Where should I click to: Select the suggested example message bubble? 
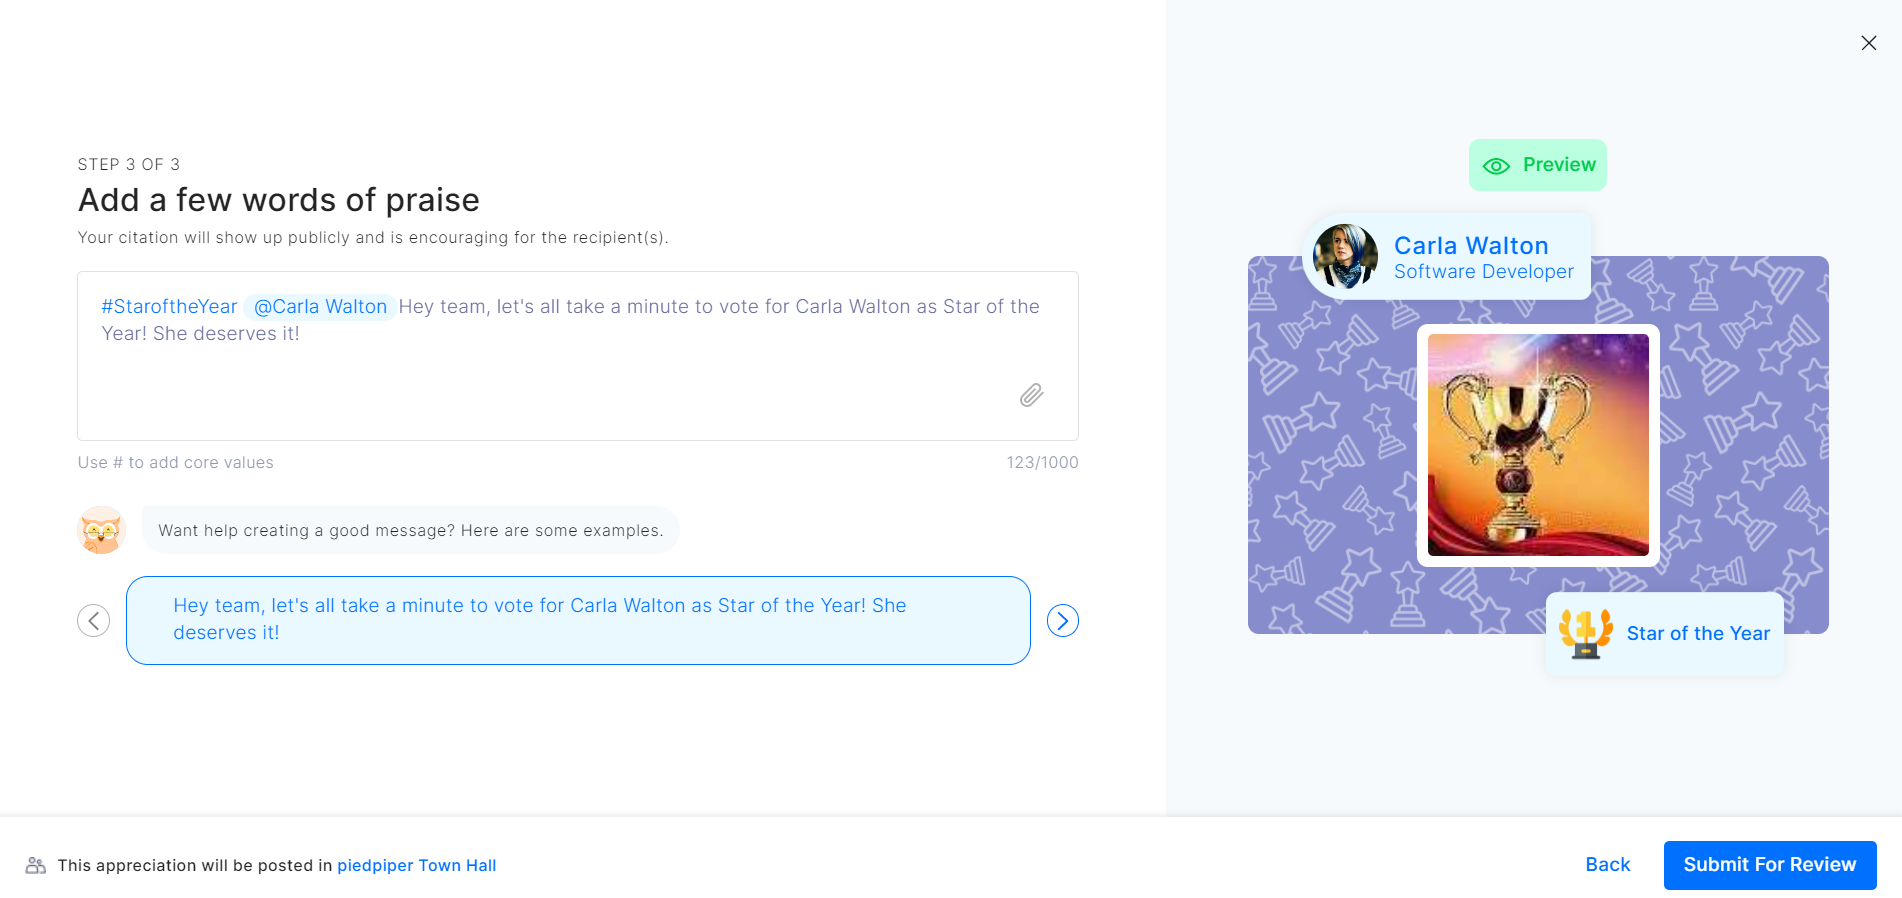tap(578, 620)
